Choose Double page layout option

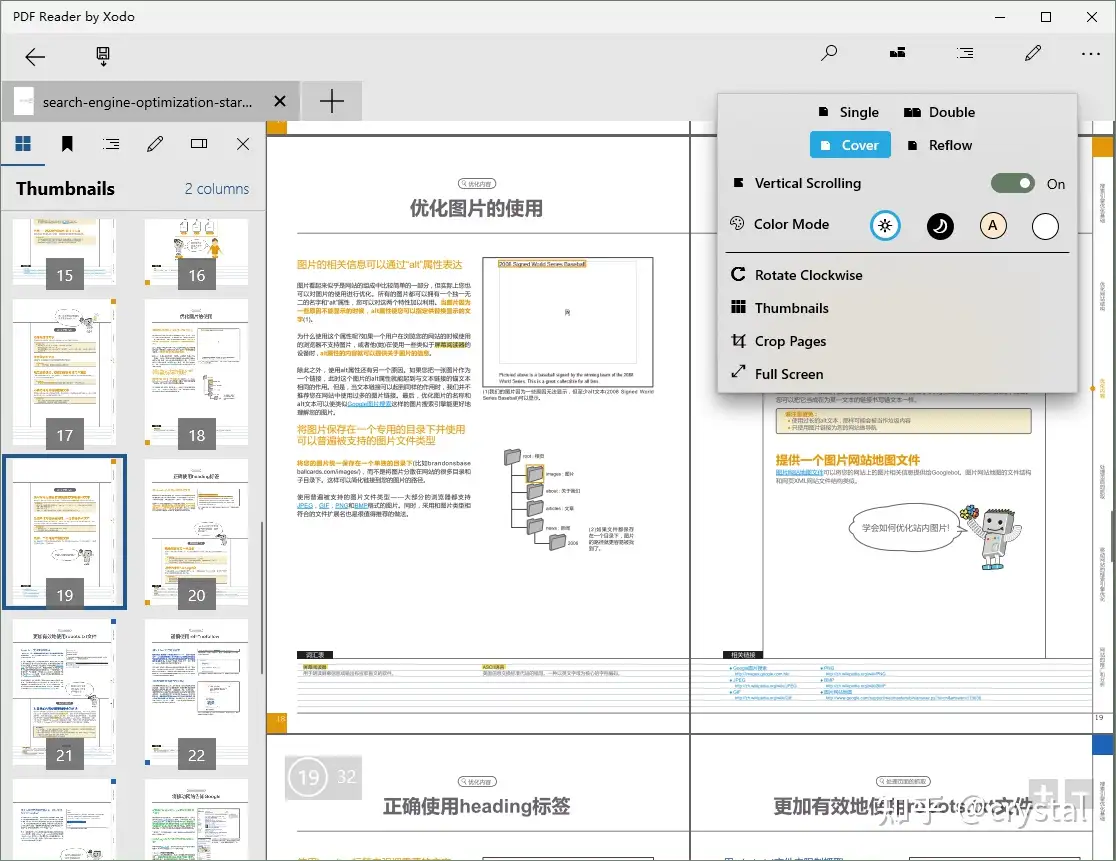coord(939,112)
